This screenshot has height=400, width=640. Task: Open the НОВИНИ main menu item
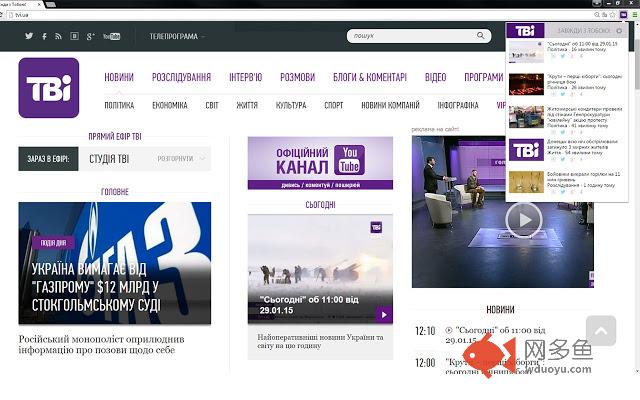point(119,77)
